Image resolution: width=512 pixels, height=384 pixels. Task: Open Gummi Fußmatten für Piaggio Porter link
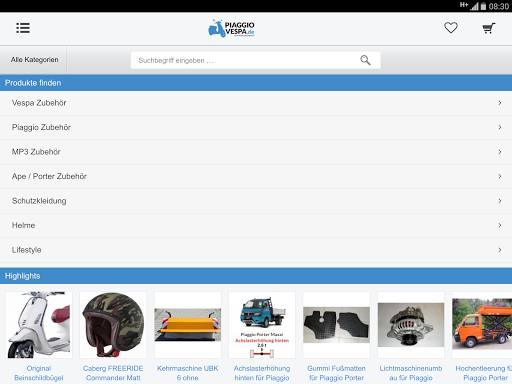[336, 373]
